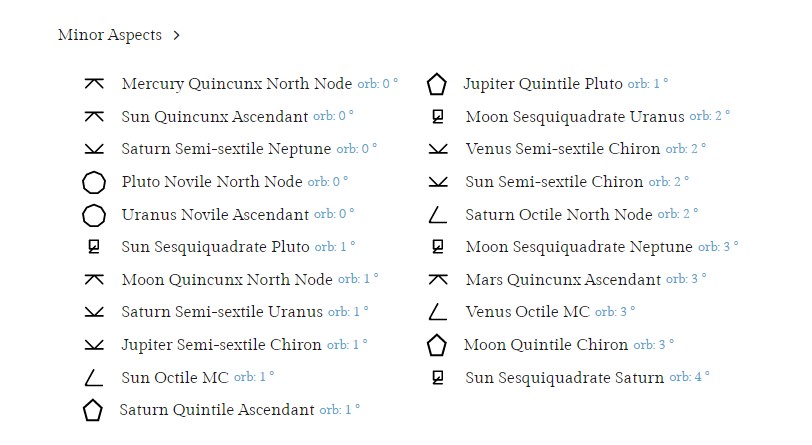Screen dimensions: 812x445
Task: Expand the Minor Aspects chevron arrow
Action: (x=177, y=35)
